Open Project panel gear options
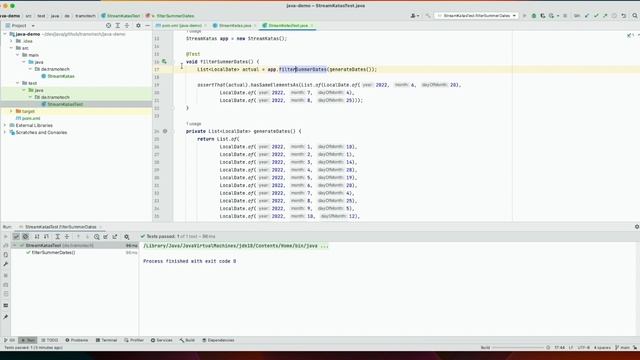This screenshot has height=360, width=640. pyautogui.click(x=138, y=25)
